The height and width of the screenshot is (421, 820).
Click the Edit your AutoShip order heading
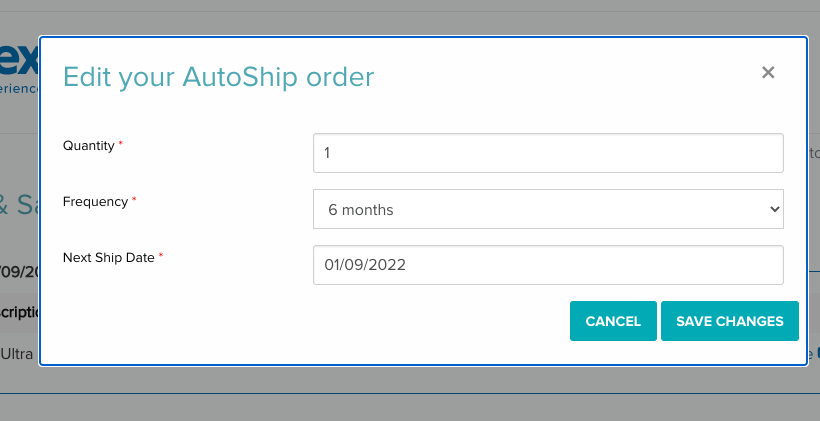[x=219, y=77]
